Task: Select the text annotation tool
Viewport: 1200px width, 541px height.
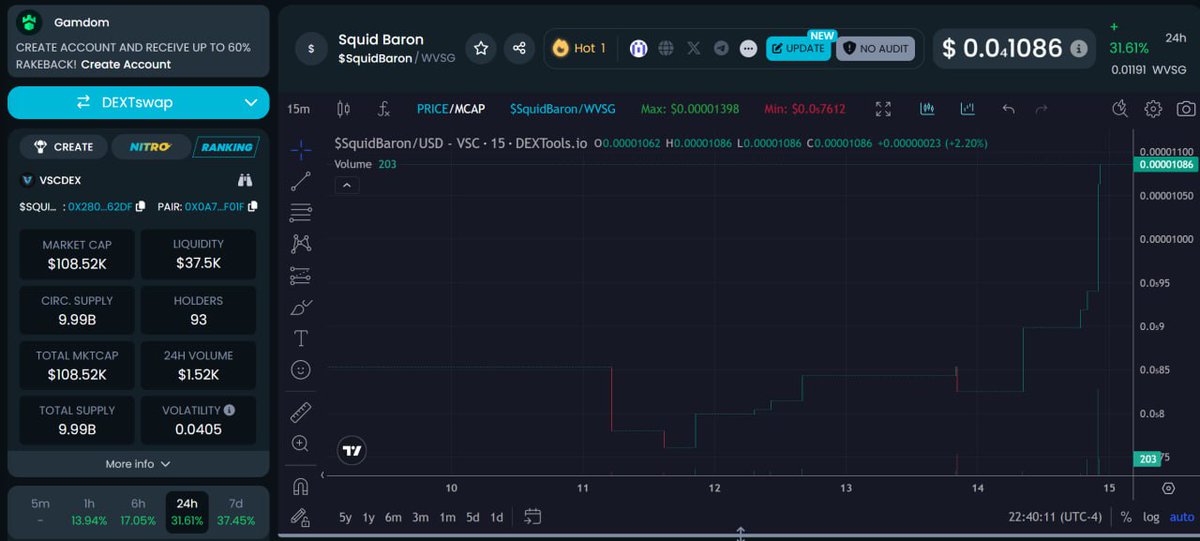Action: coord(300,338)
